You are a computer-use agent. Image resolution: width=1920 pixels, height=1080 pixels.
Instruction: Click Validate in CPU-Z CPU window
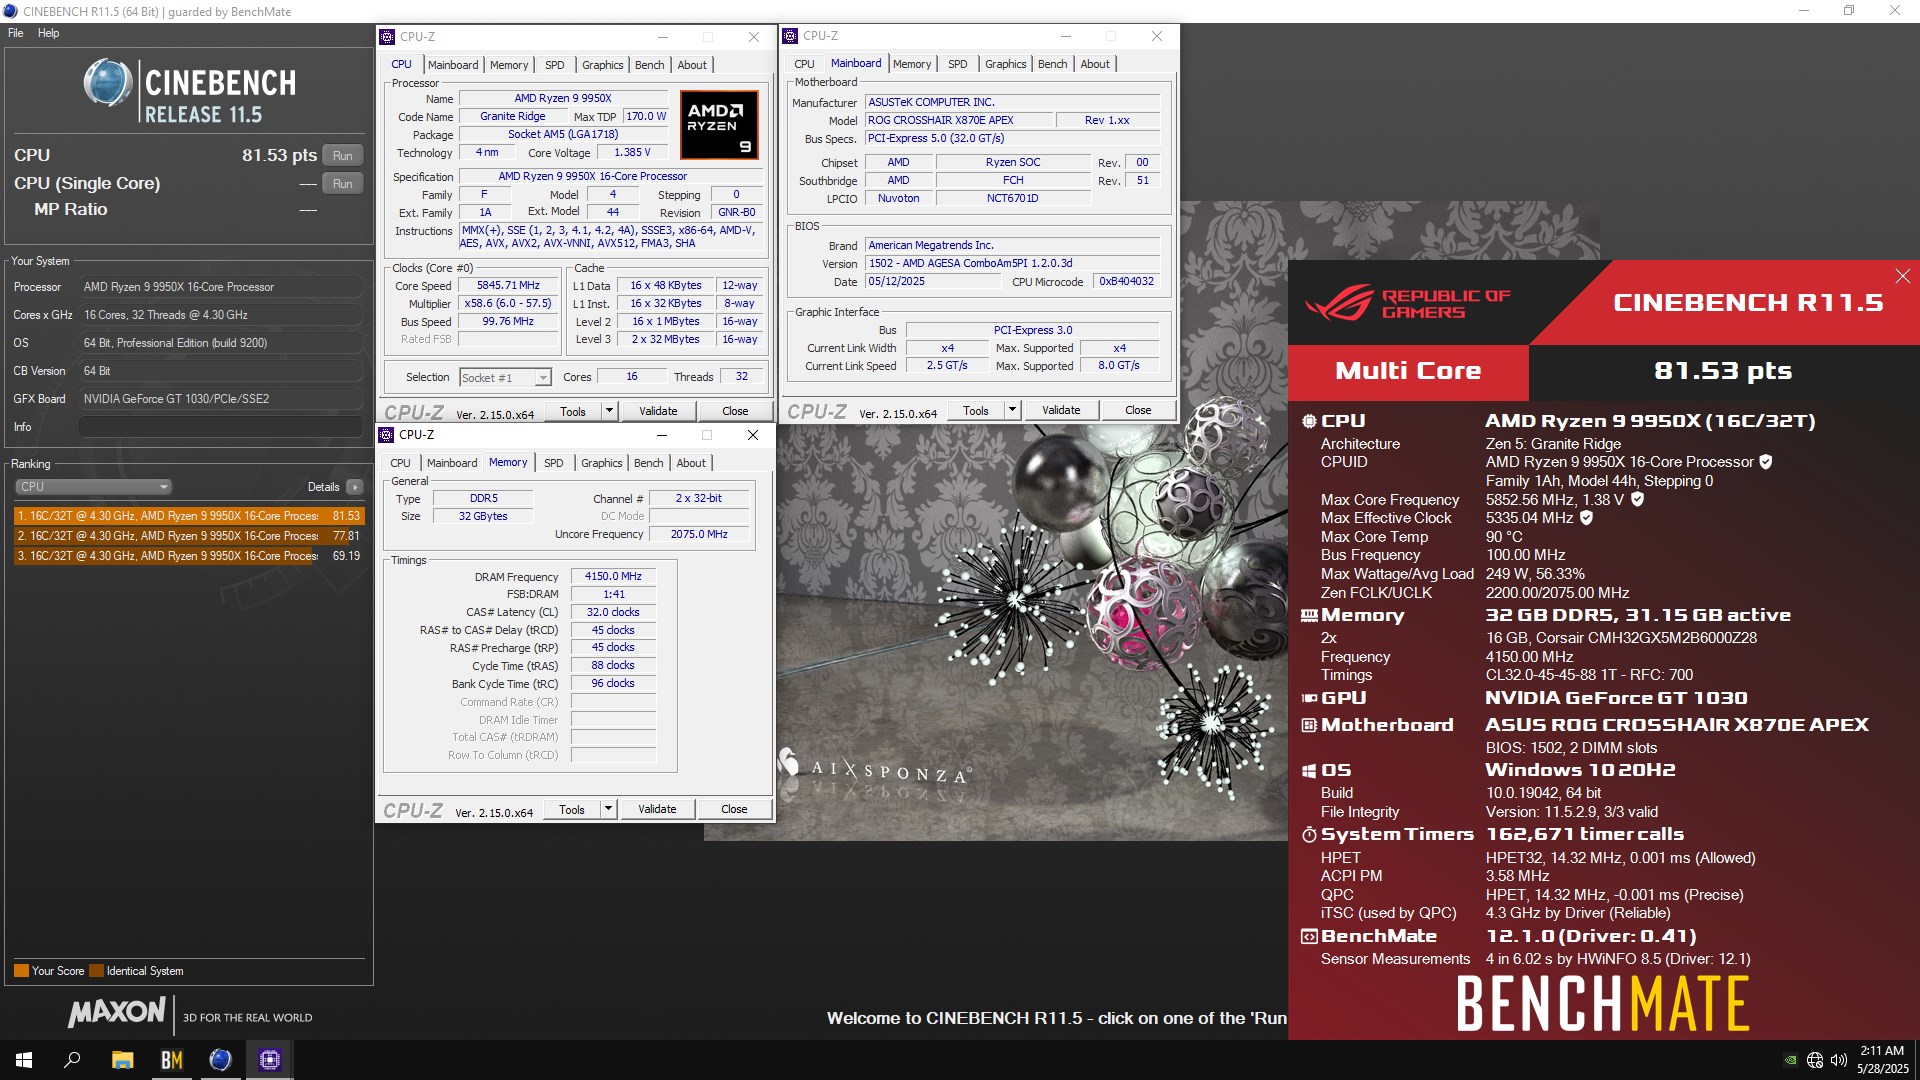(658, 411)
